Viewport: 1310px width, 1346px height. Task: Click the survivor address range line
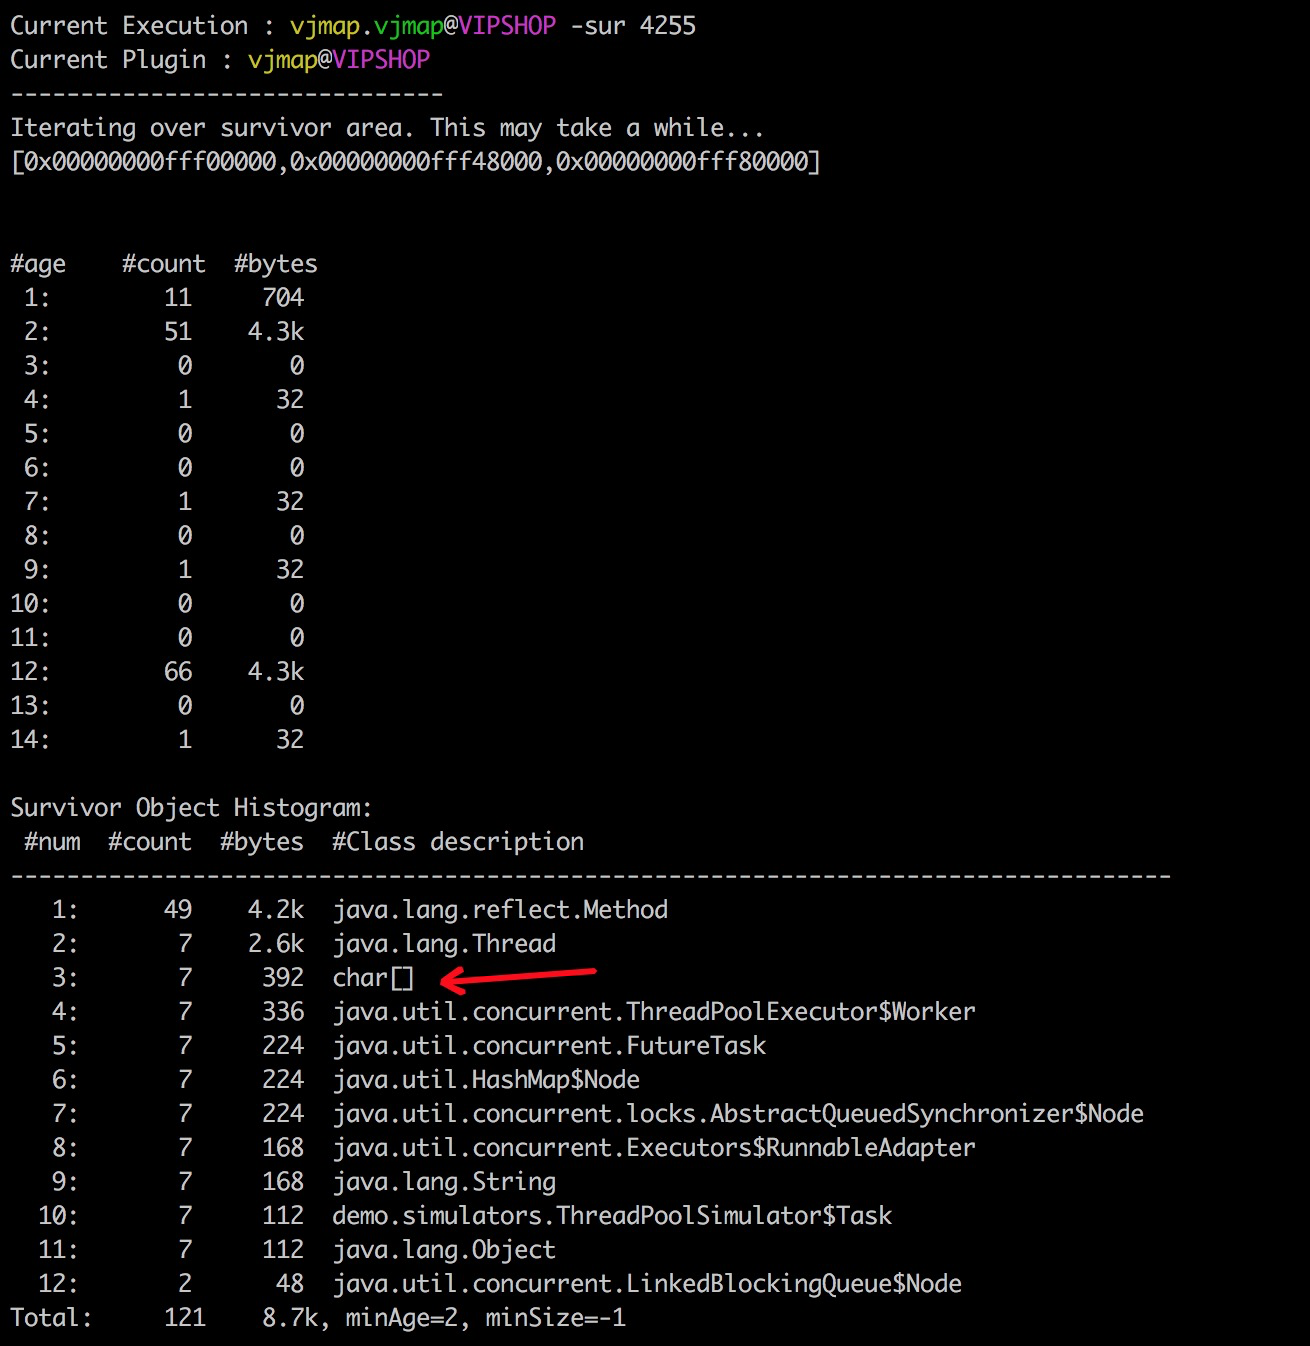point(416,162)
